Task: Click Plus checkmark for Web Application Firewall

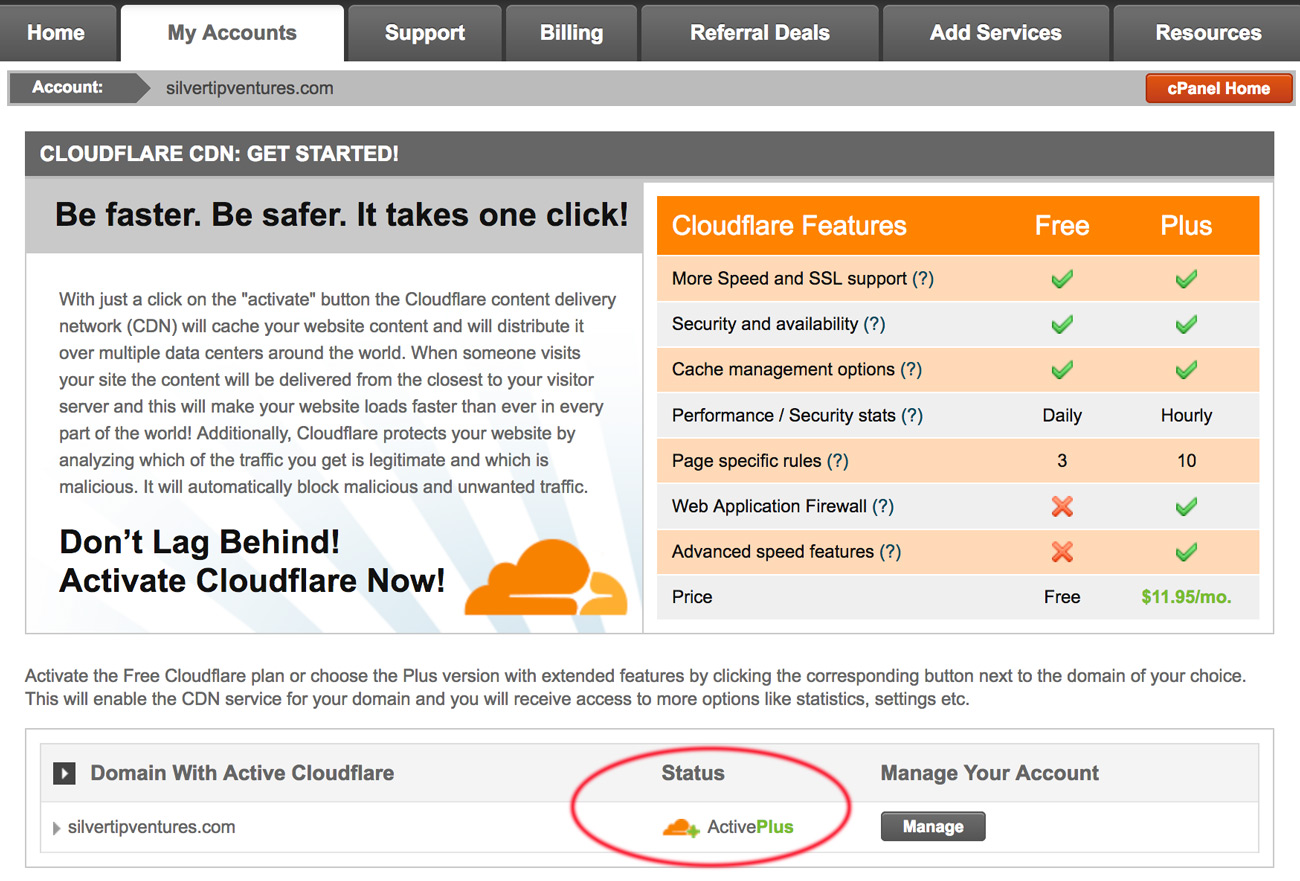Action: (x=1186, y=506)
